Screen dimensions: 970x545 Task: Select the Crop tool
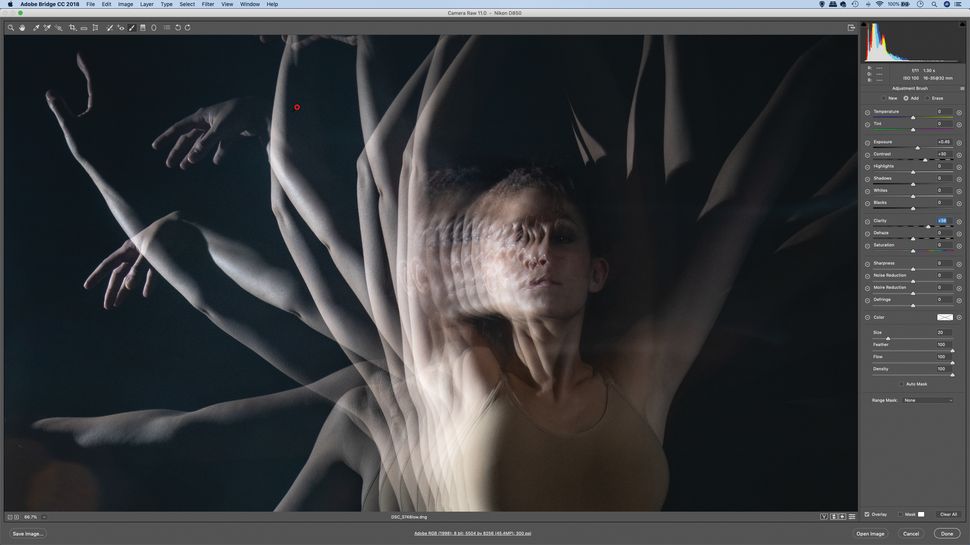tap(72, 28)
